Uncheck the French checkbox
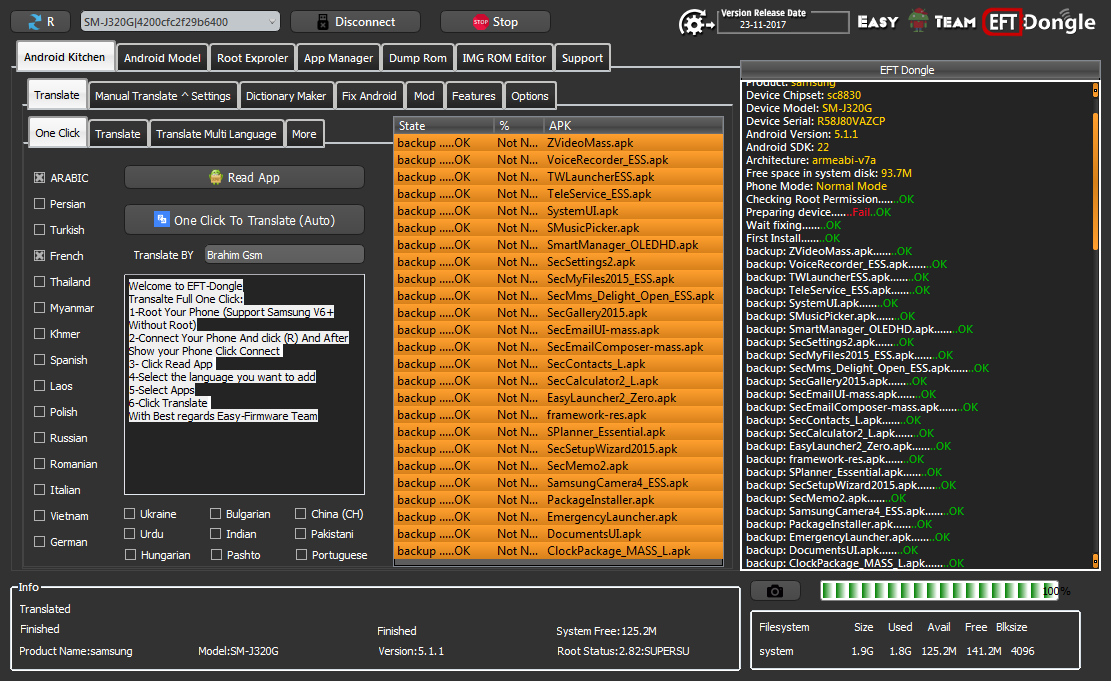 [40, 256]
